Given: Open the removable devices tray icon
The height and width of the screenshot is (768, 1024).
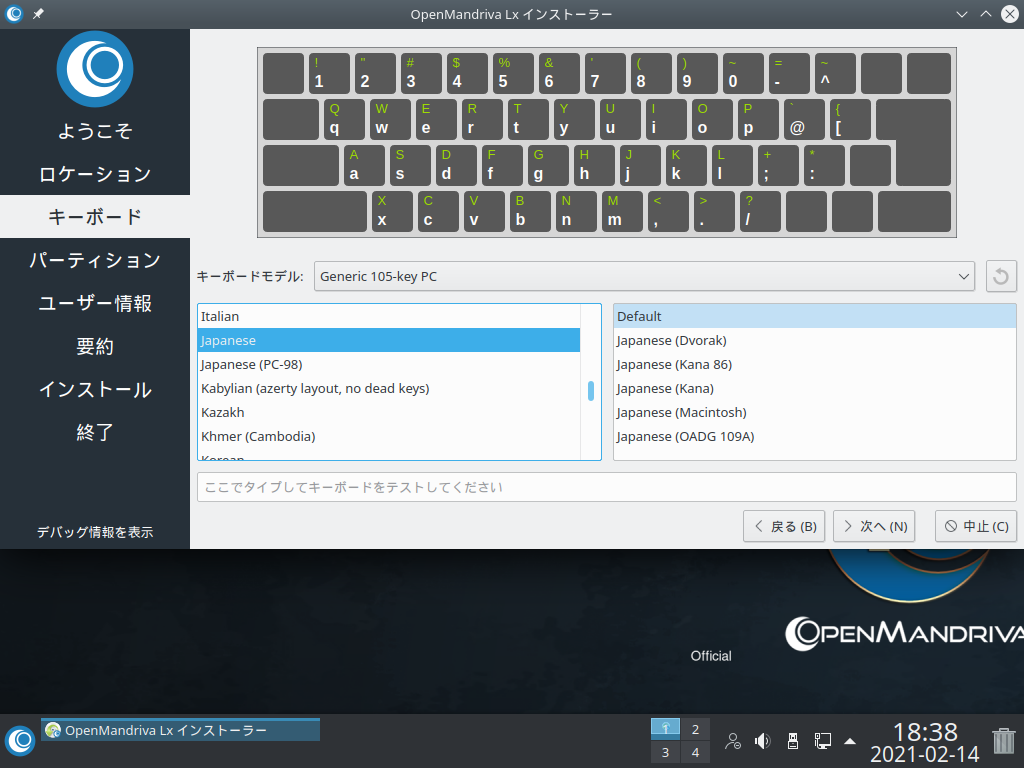Looking at the screenshot, I should pyautogui.click(x=793, y=741).
